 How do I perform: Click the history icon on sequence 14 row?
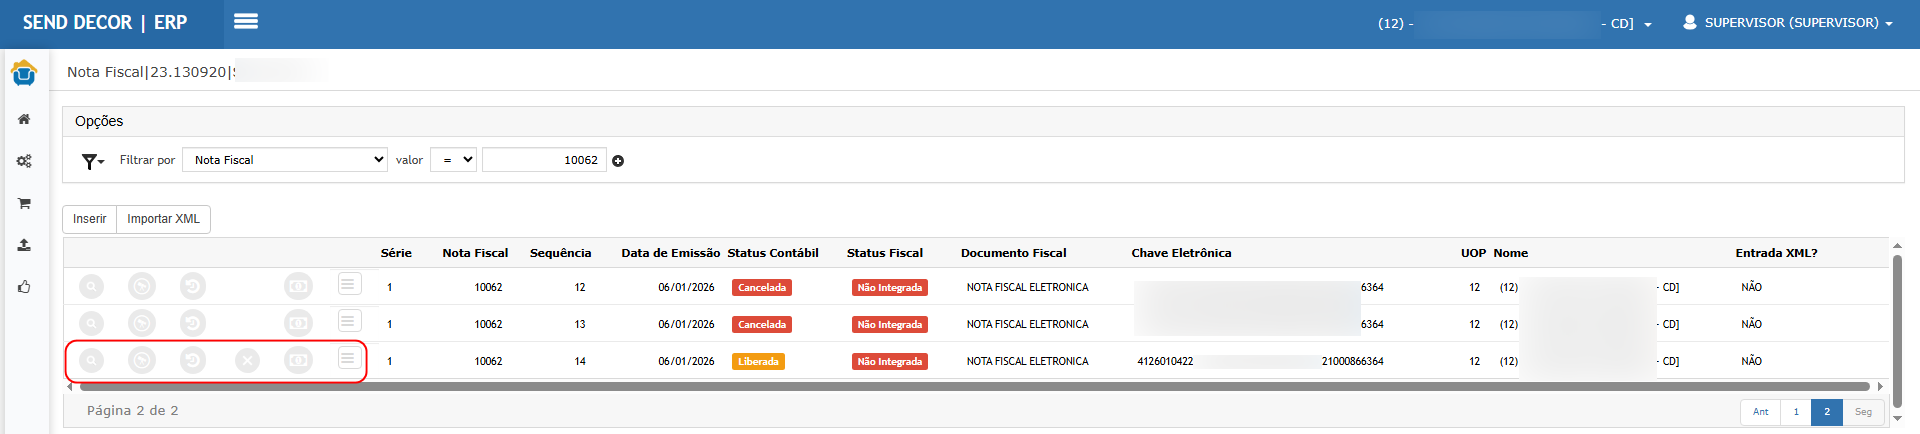click(193, 361)
